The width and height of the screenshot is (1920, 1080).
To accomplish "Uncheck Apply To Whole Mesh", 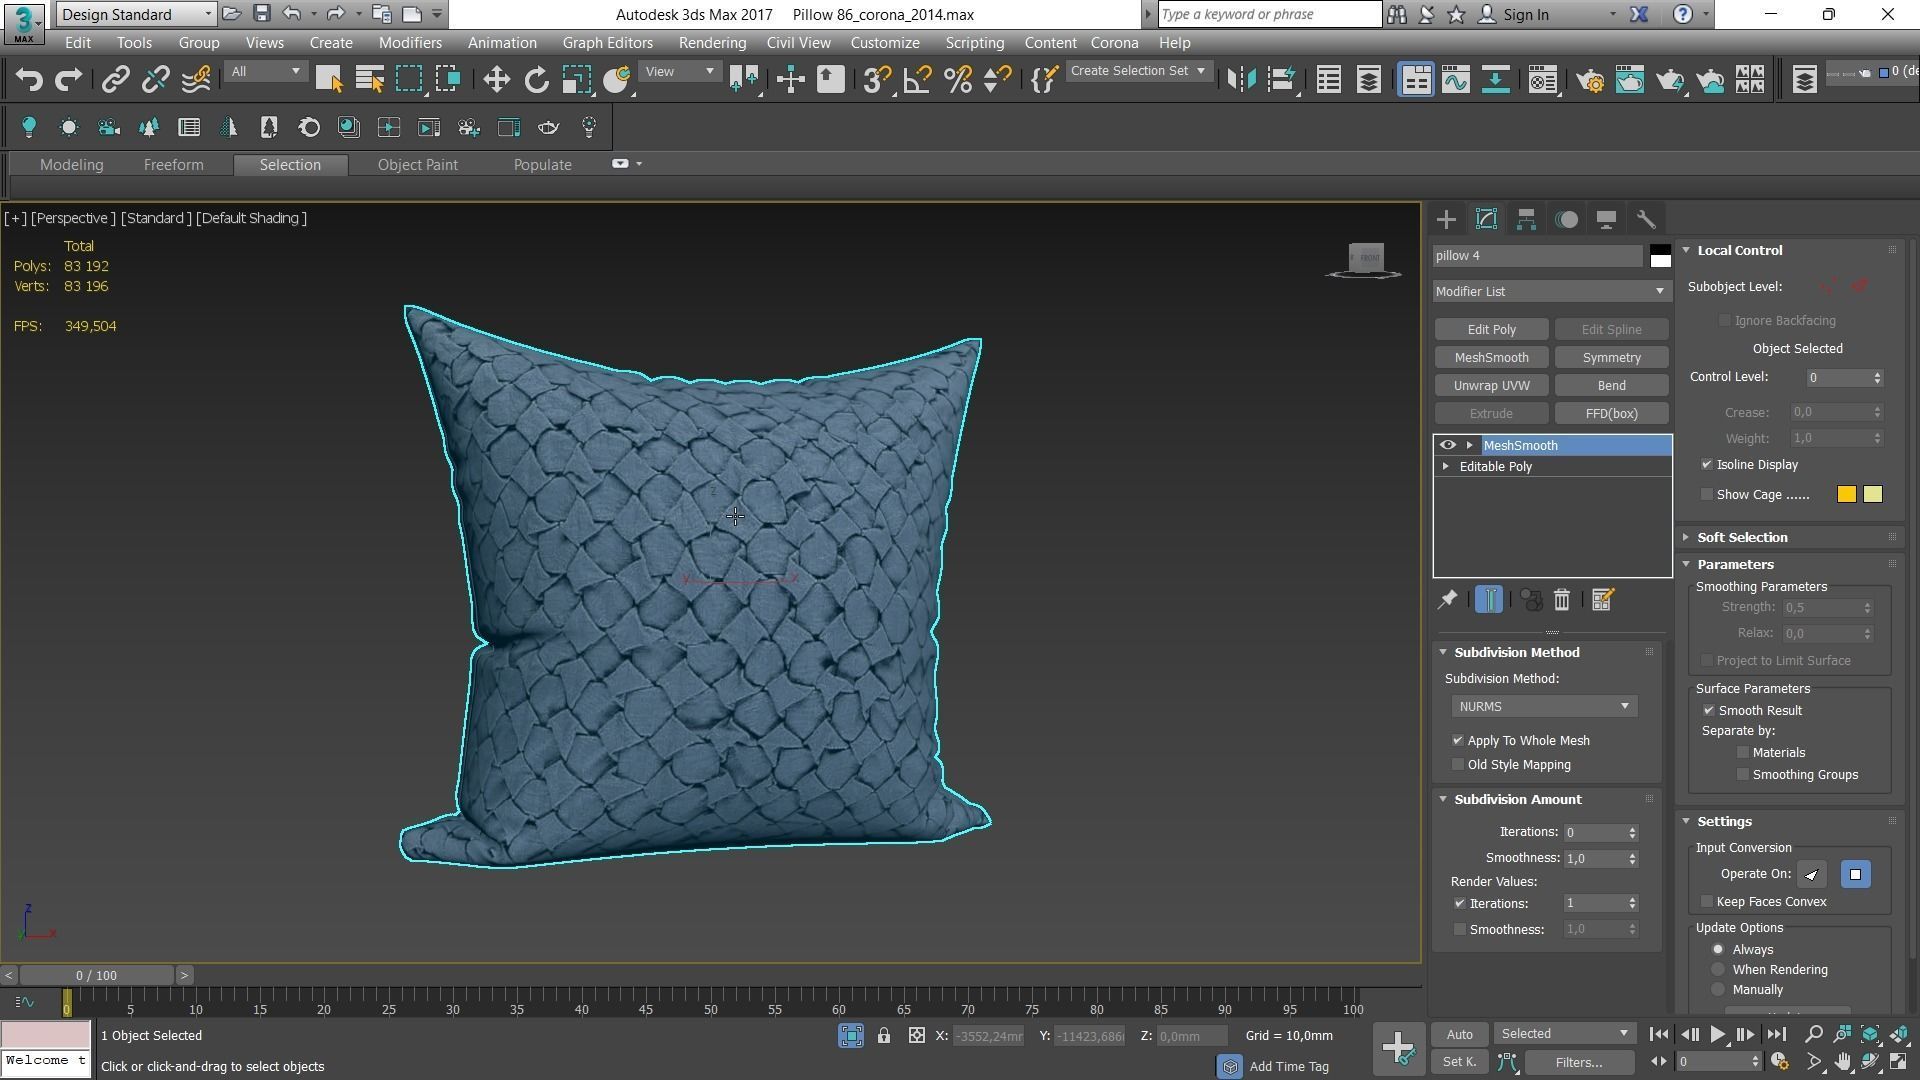I will (1458, 741).
